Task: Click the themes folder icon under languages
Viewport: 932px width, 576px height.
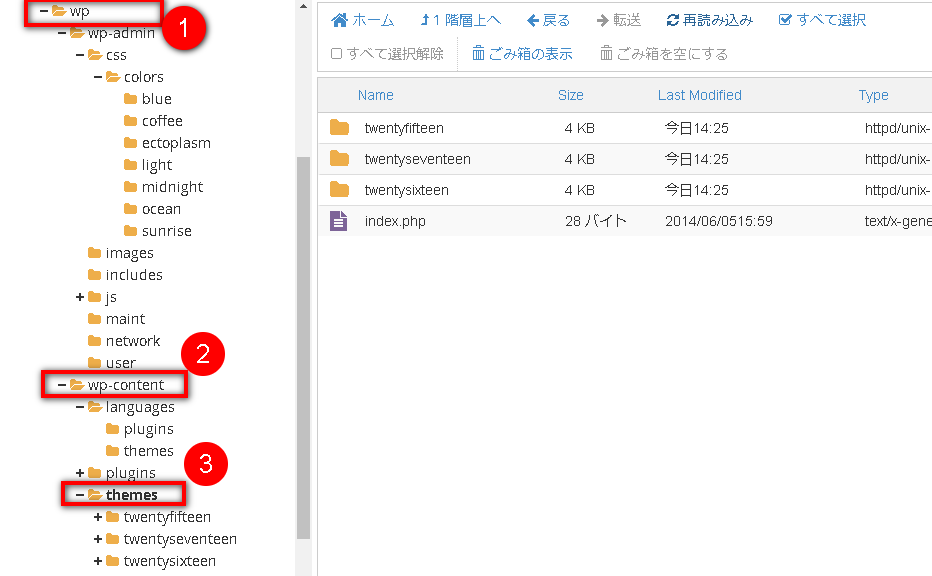Action: pos(113,451)
